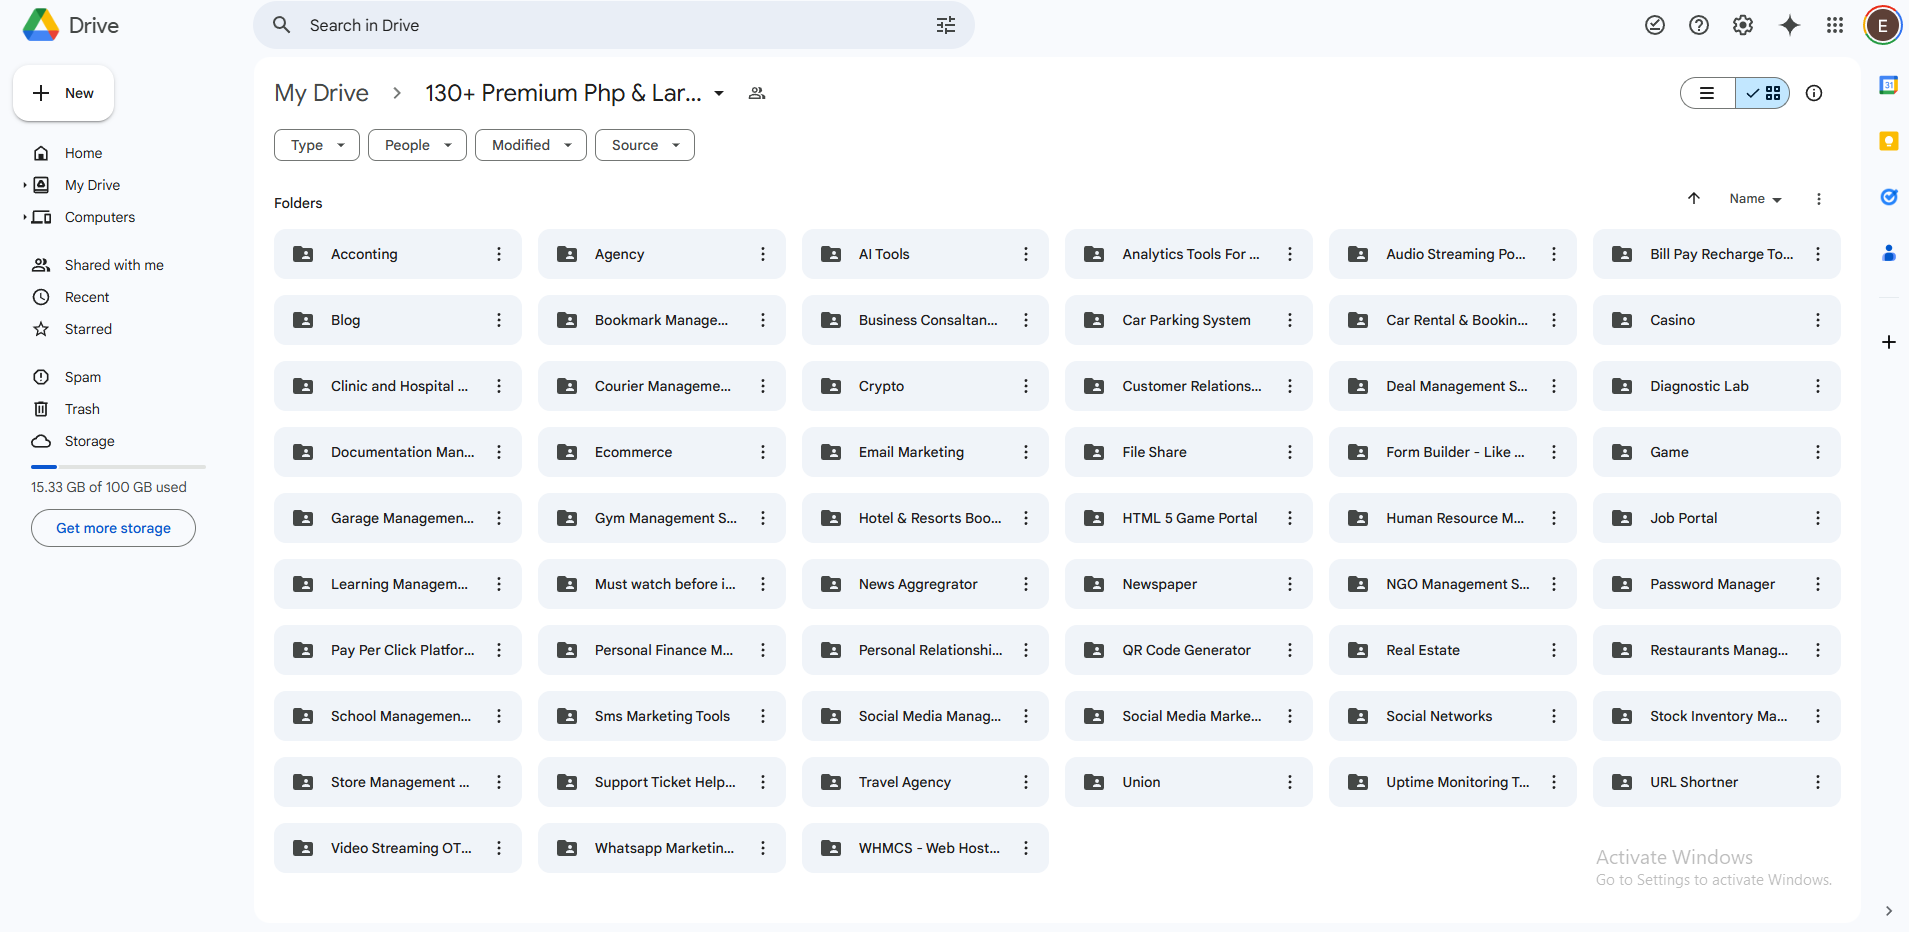Click the storage usage progress bar

pyautogui.click(x=118, y=467)
